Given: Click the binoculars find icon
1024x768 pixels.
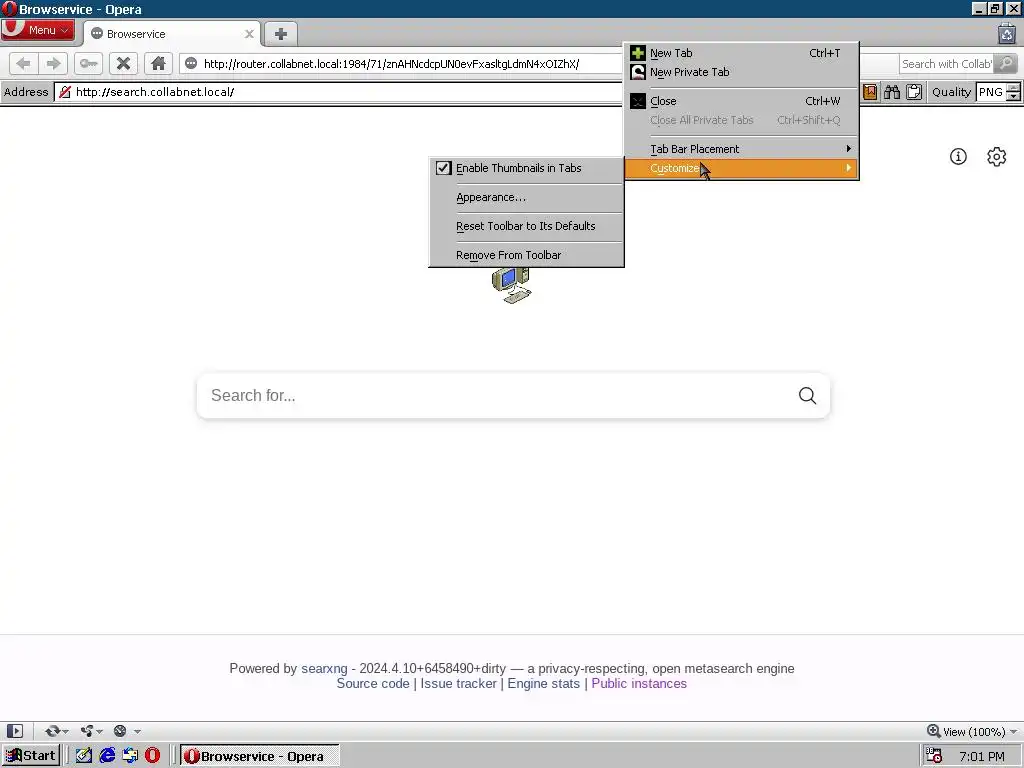Looking at the screenshot, I should pos(891,92).
